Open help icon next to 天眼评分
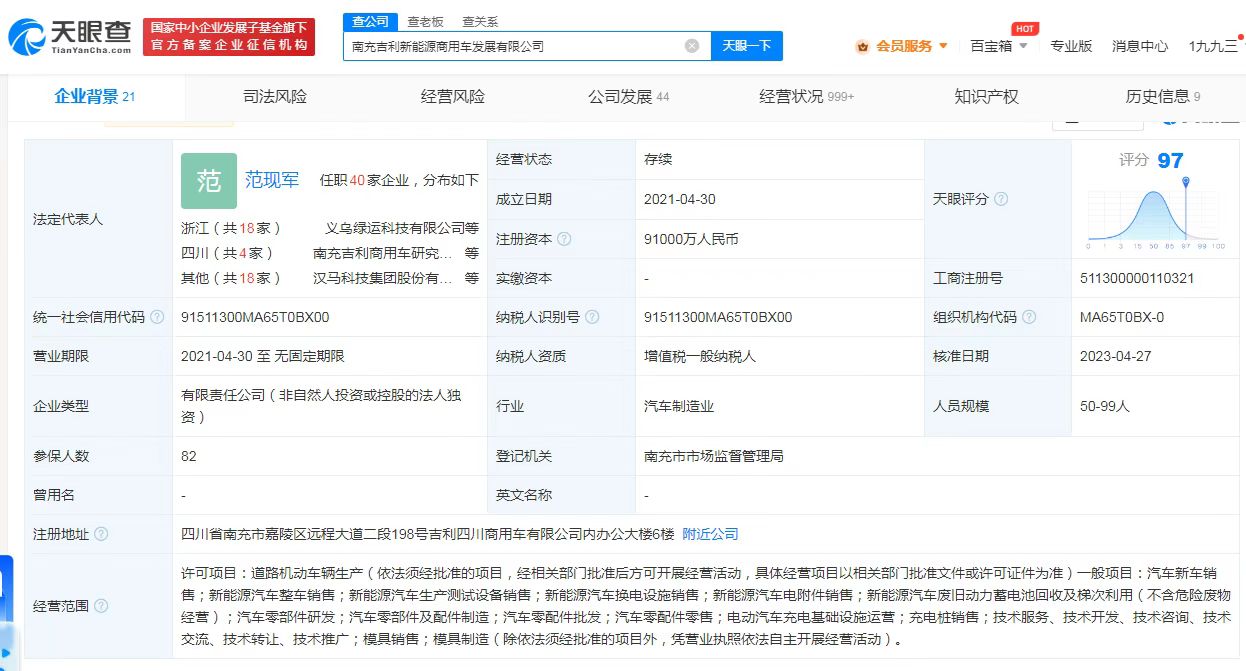Screen dimensions: 1246x671 tap(1001, 199)
